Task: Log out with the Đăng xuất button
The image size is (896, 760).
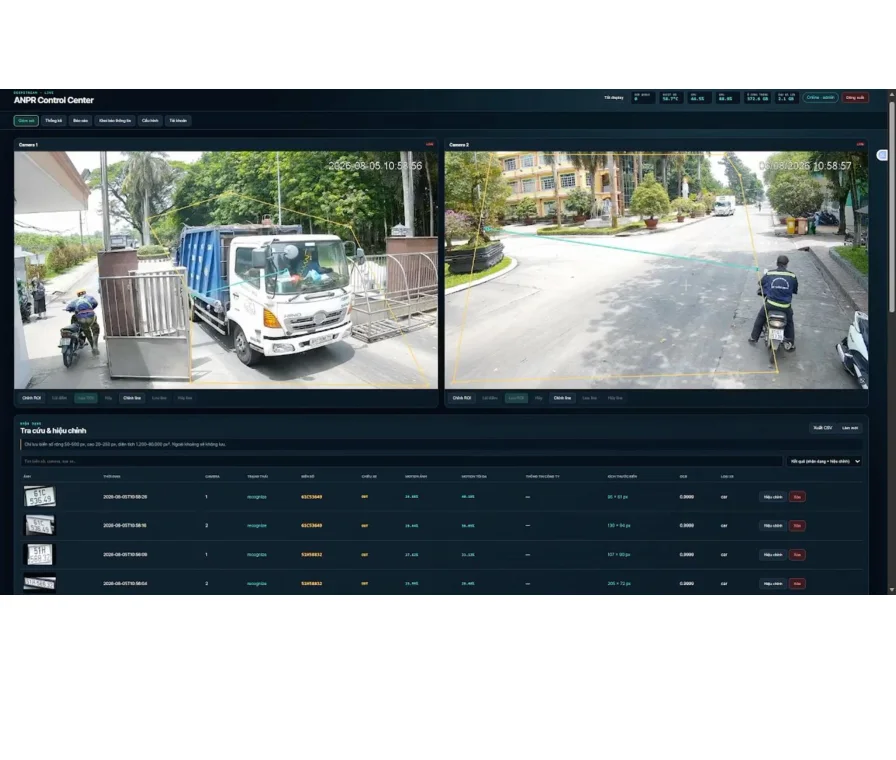Action: point(855,98)
